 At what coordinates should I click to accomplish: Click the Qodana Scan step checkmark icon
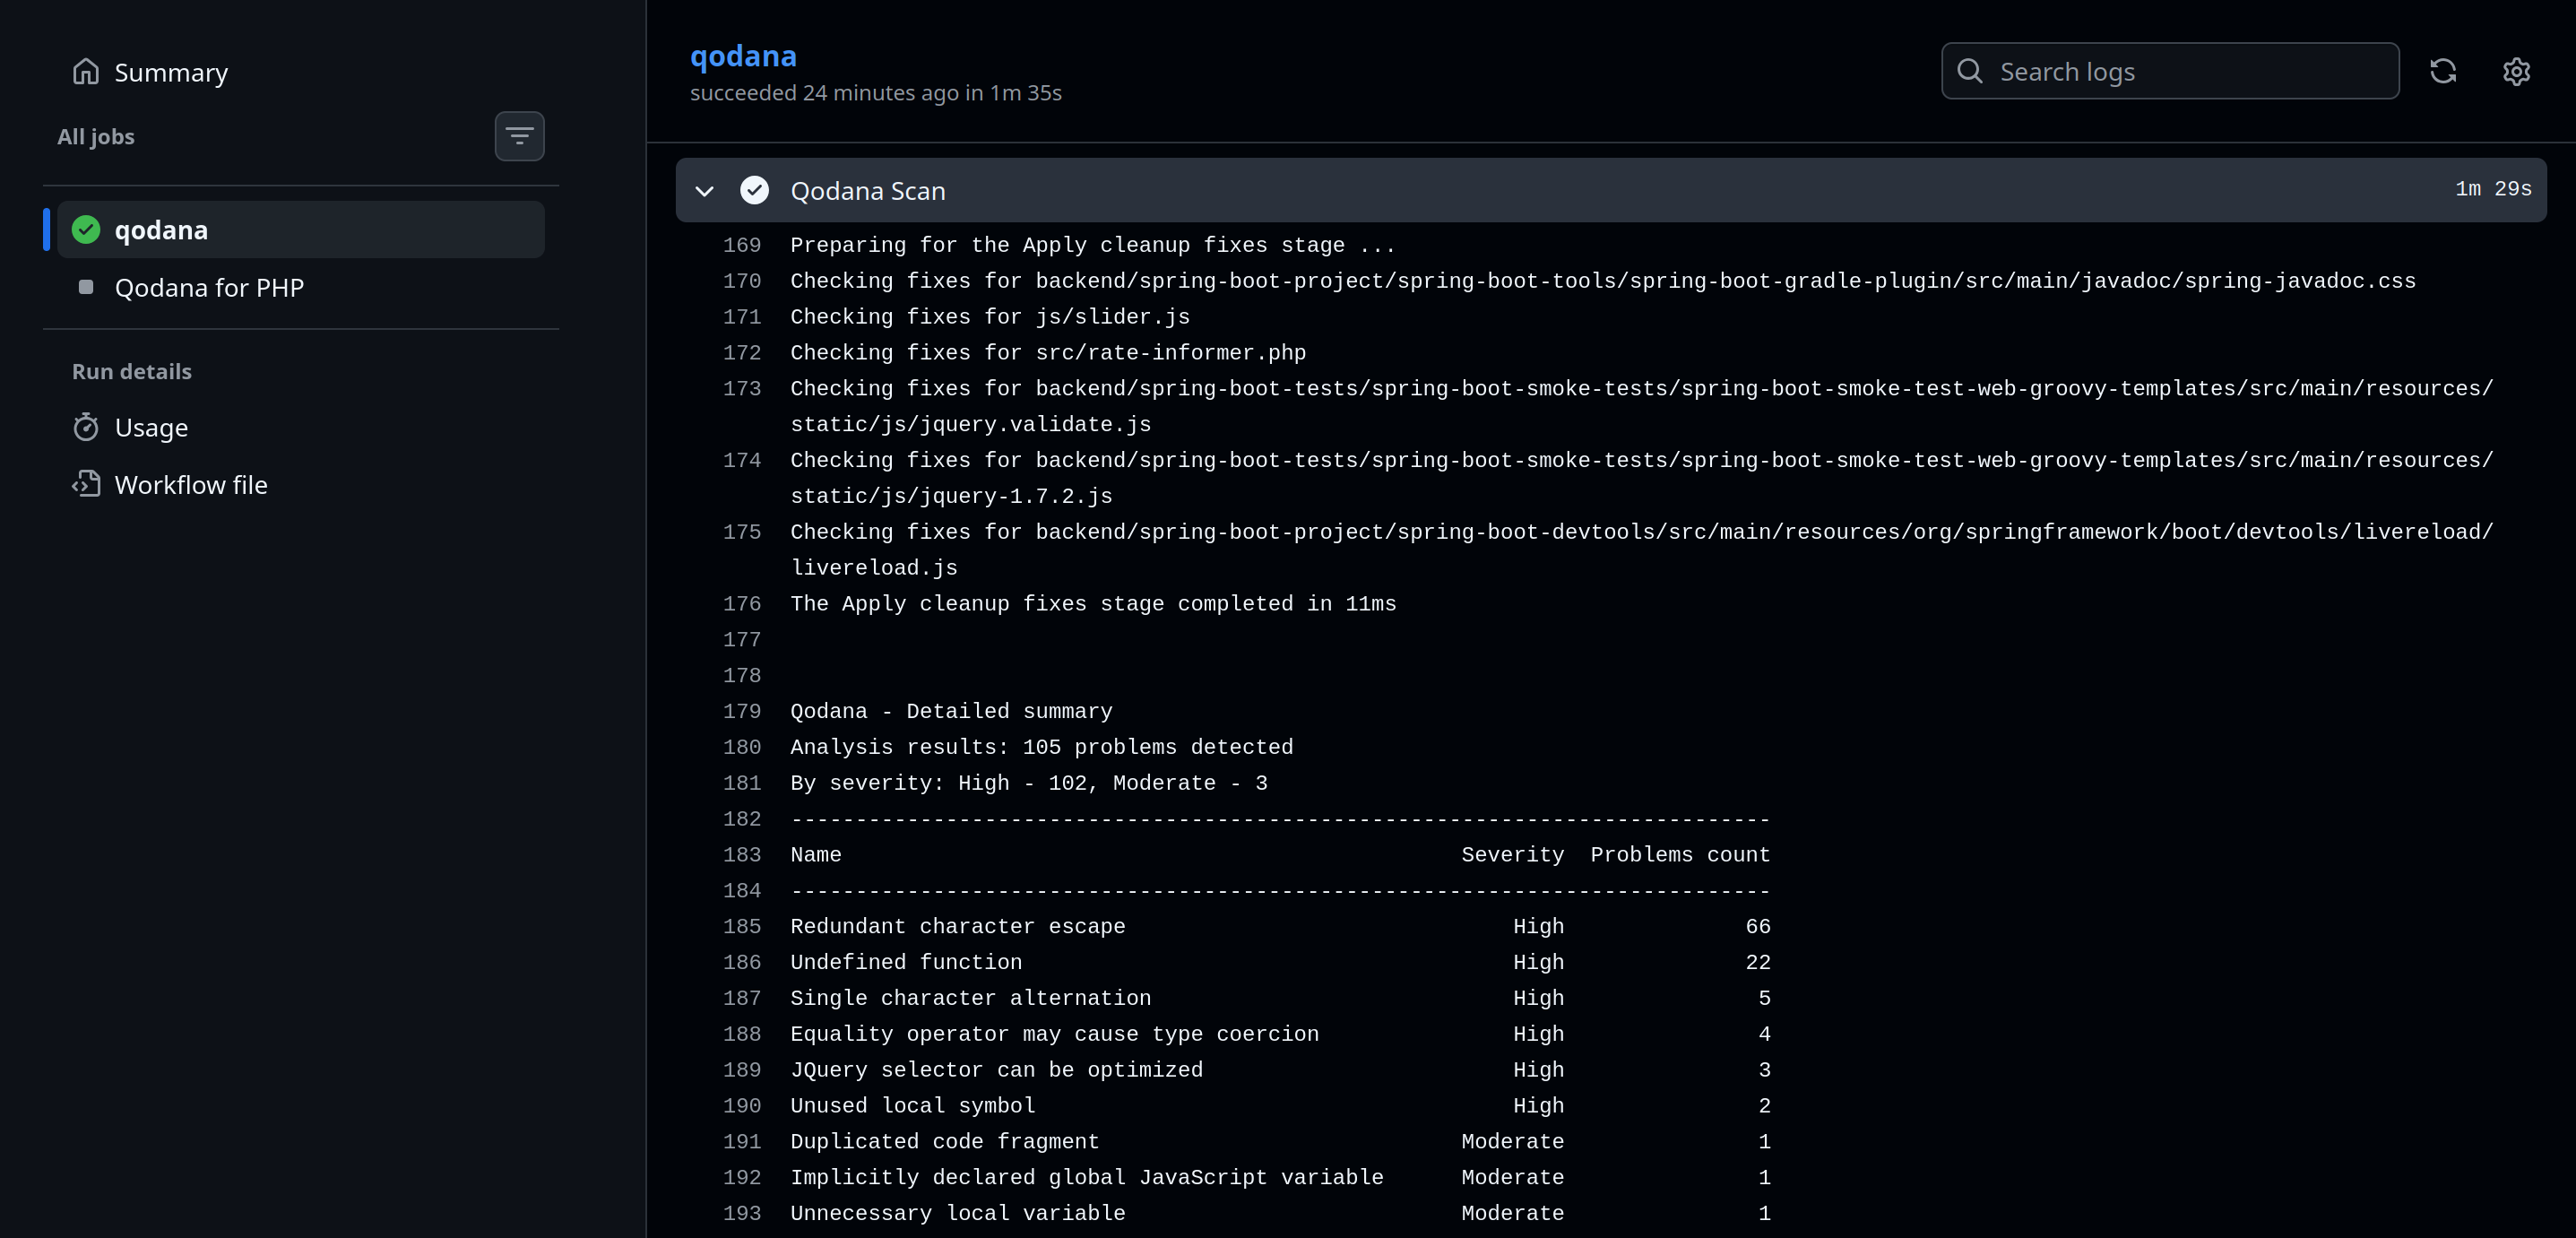[754, 190]
